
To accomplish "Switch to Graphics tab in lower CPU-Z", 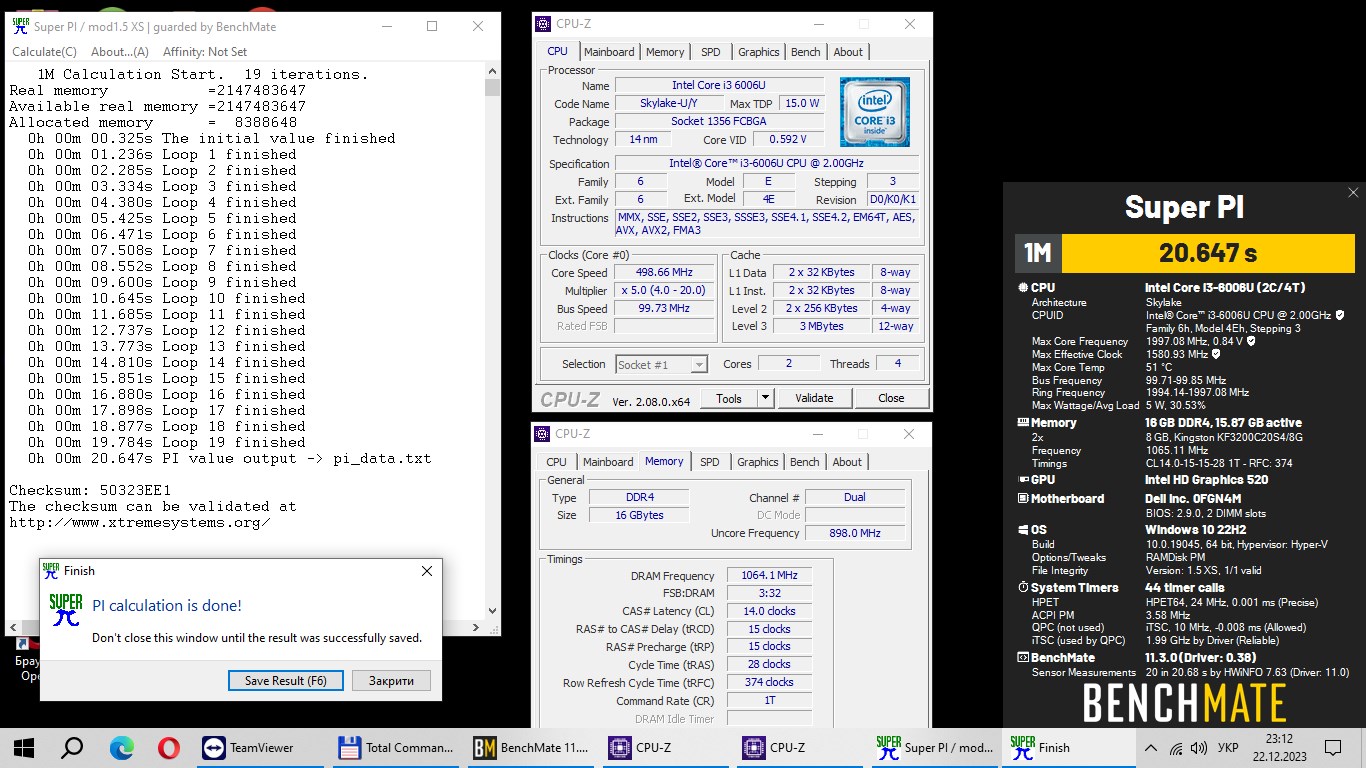I will (757, 462).
